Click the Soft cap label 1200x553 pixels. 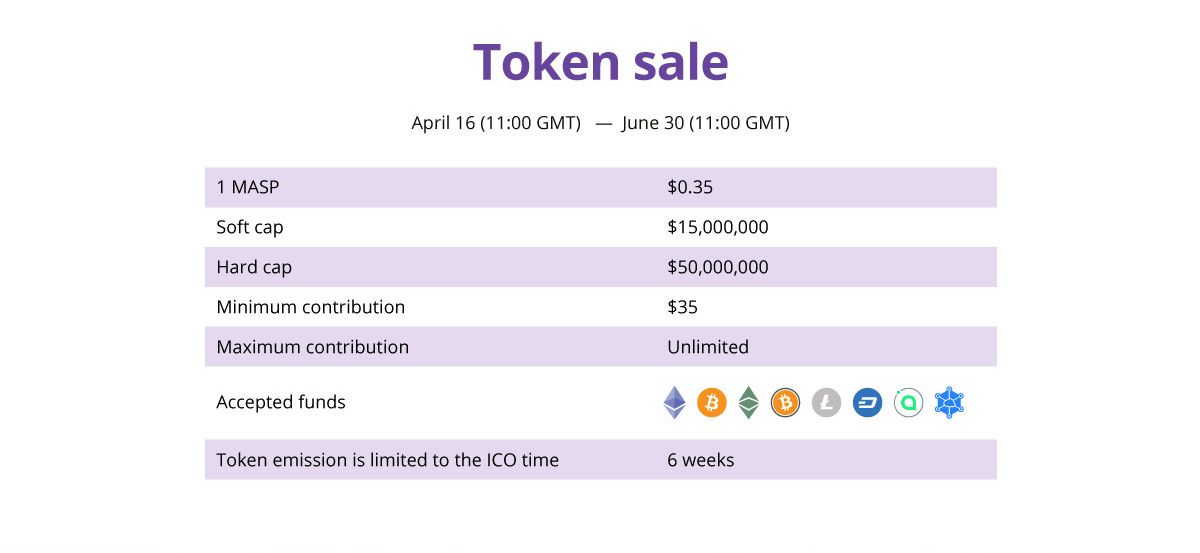tap(250, 227)
